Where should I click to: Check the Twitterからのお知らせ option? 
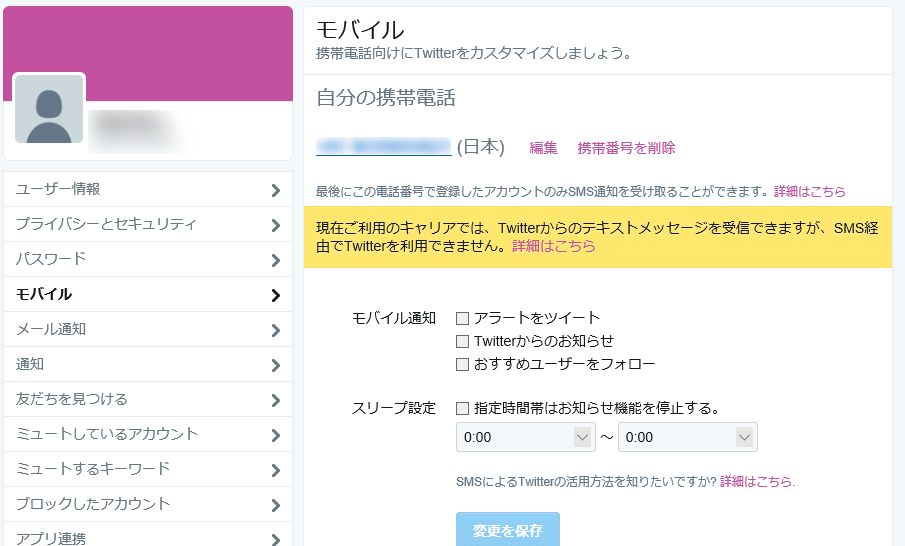tap(462, 342)
